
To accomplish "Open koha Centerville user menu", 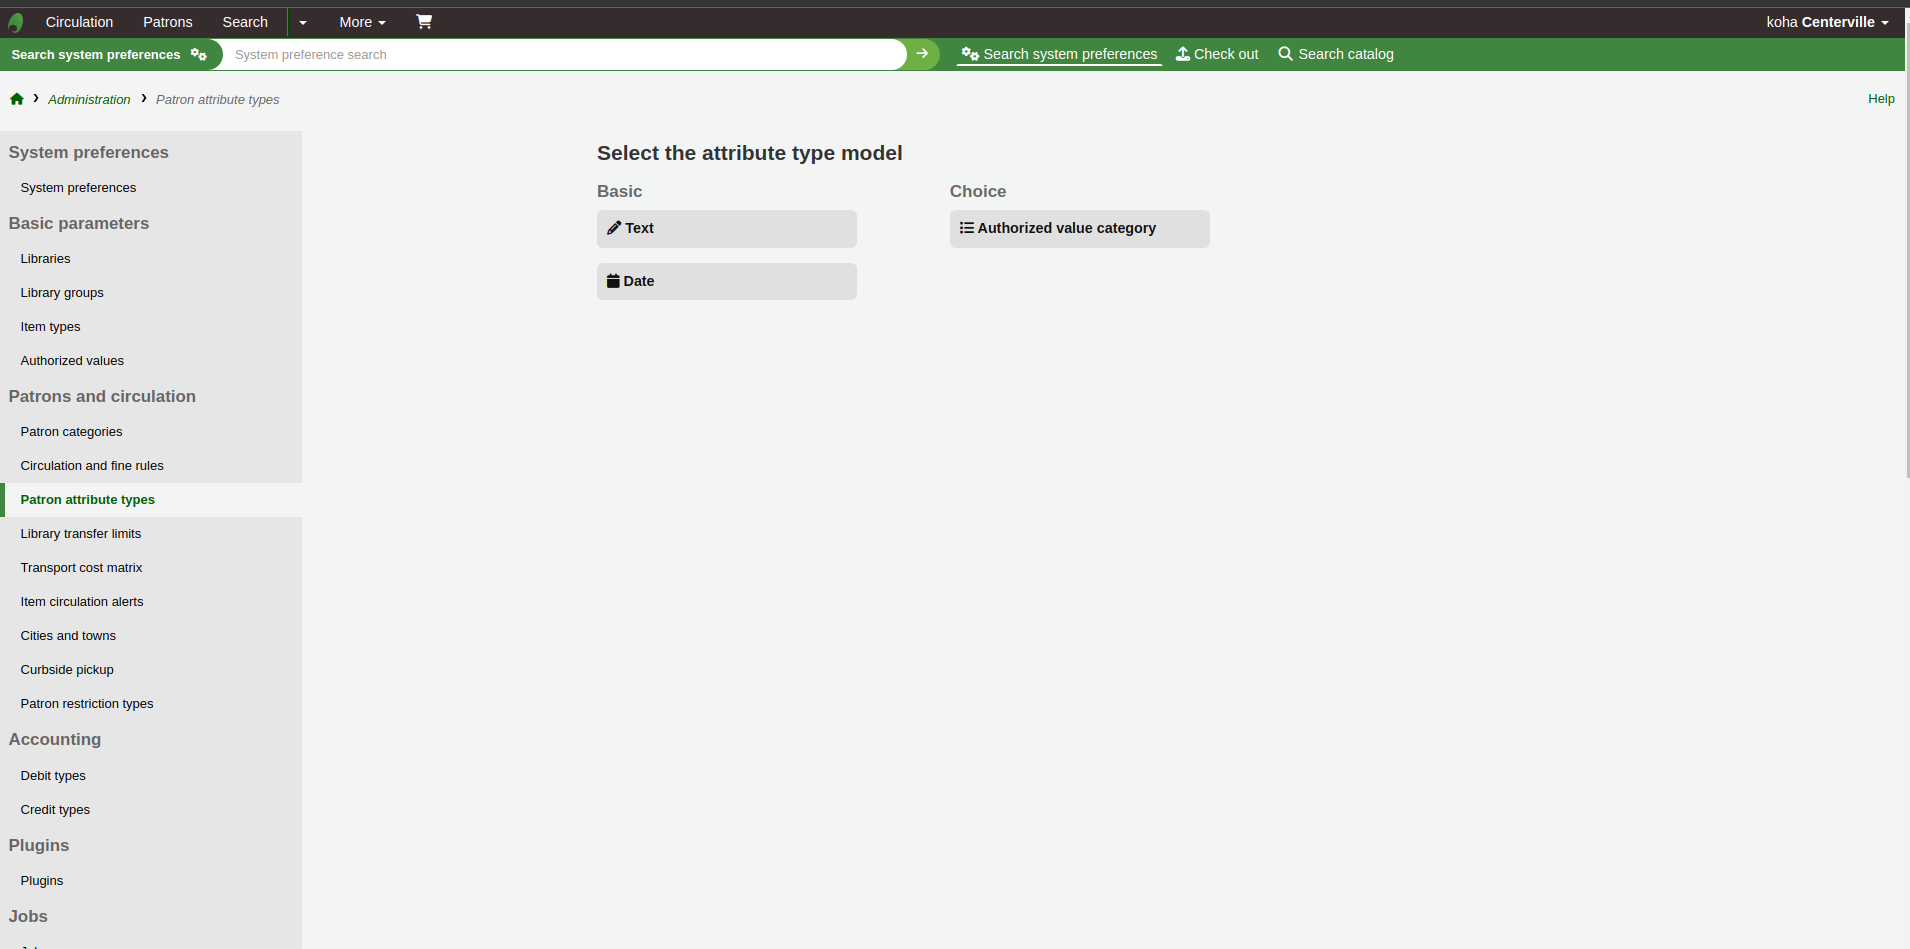I will [x=1826, y=22].
